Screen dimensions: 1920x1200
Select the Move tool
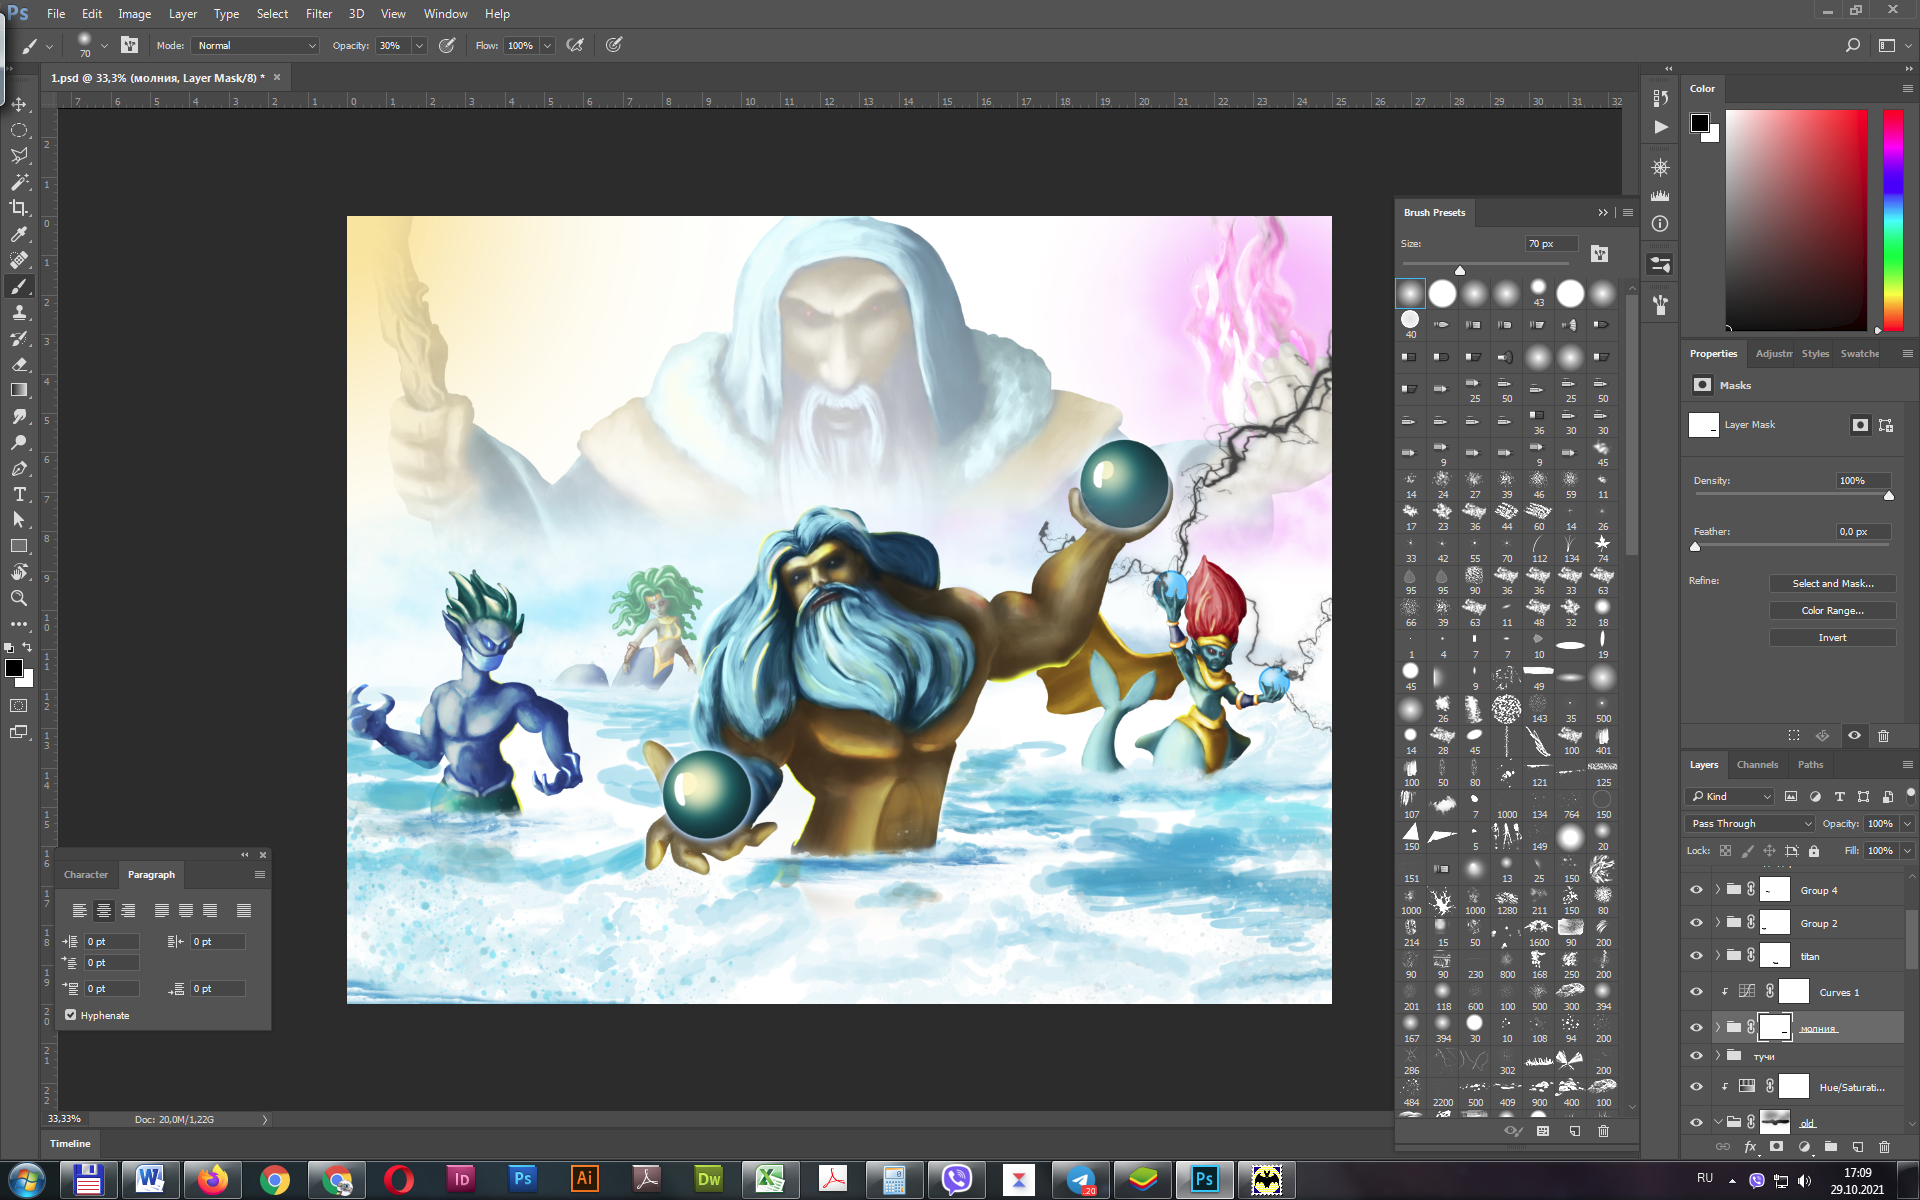[19, 104]
